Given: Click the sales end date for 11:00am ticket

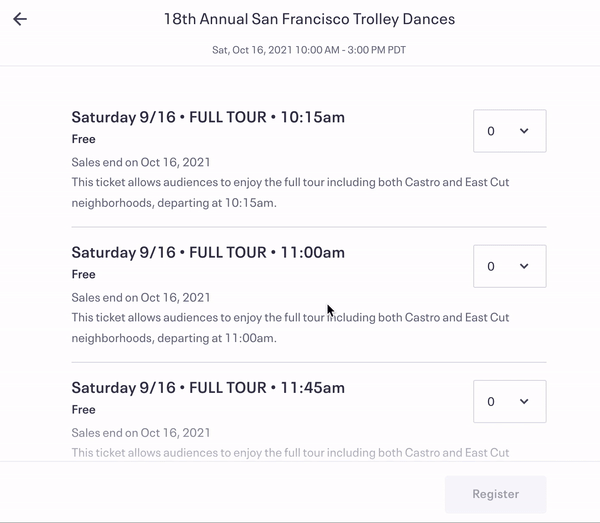Looking at the screenshot, I should coord(141,297).
